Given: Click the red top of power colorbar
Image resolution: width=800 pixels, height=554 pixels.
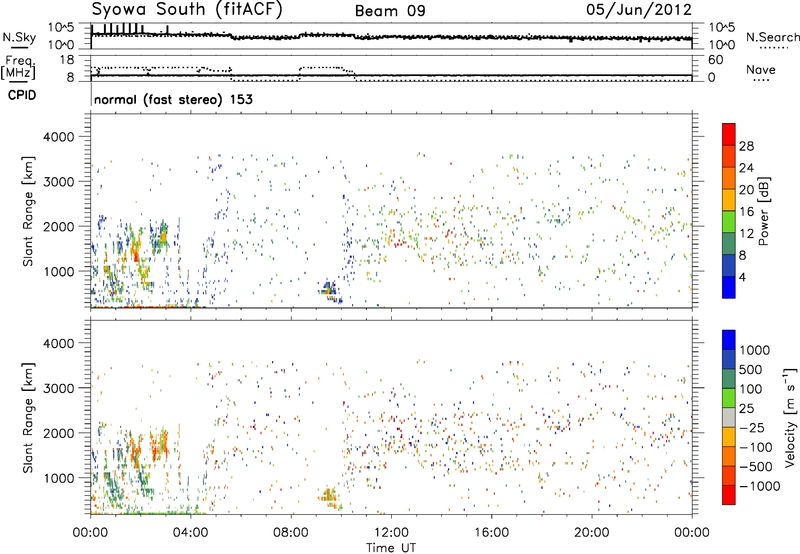Looking at the screenshot, I should click(x=729, y=135).
